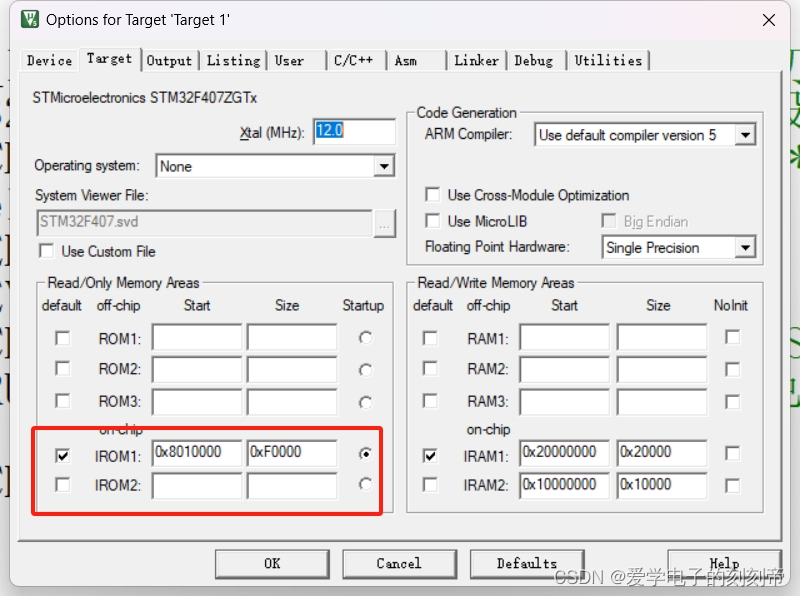This screenshot has height=596, width=800.
Task: Check the RAM3 default checkbox
Action: 430,401
